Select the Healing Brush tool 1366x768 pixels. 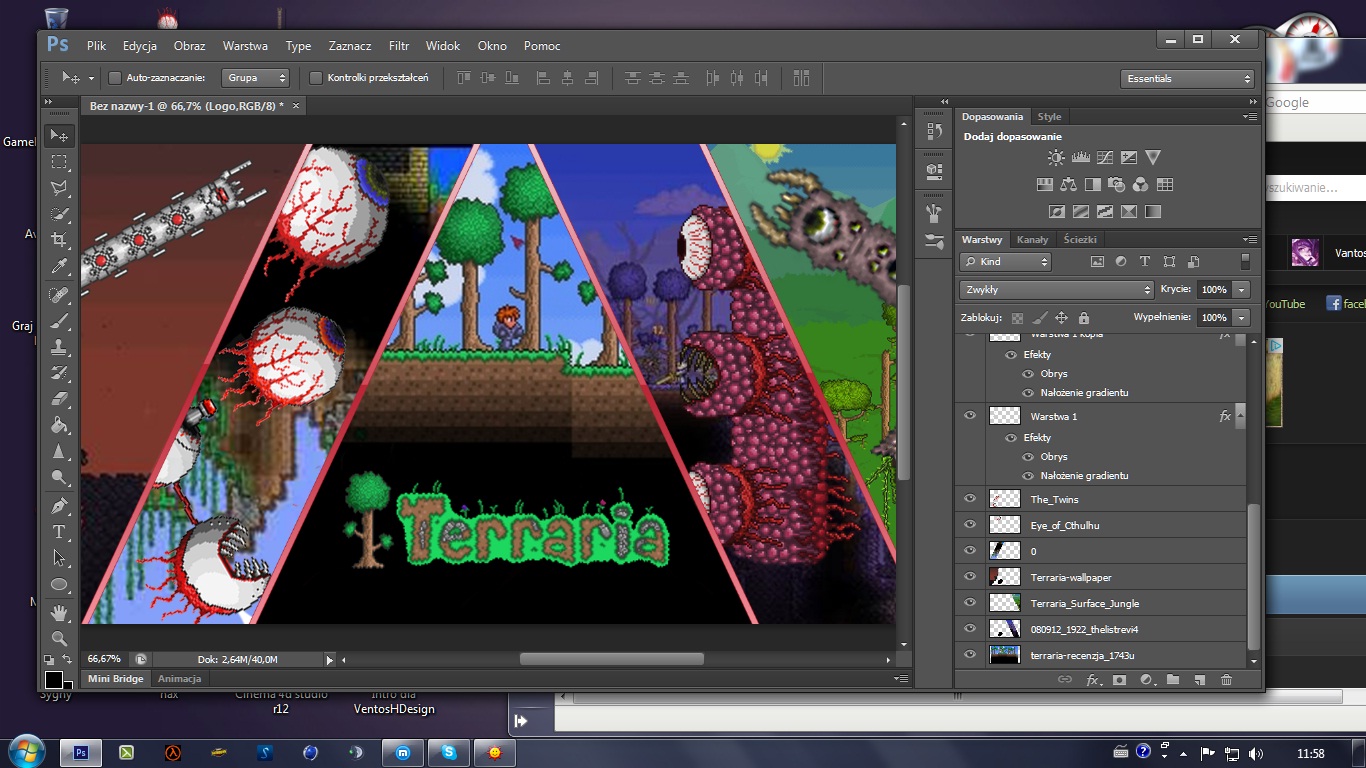pos(60,295)
